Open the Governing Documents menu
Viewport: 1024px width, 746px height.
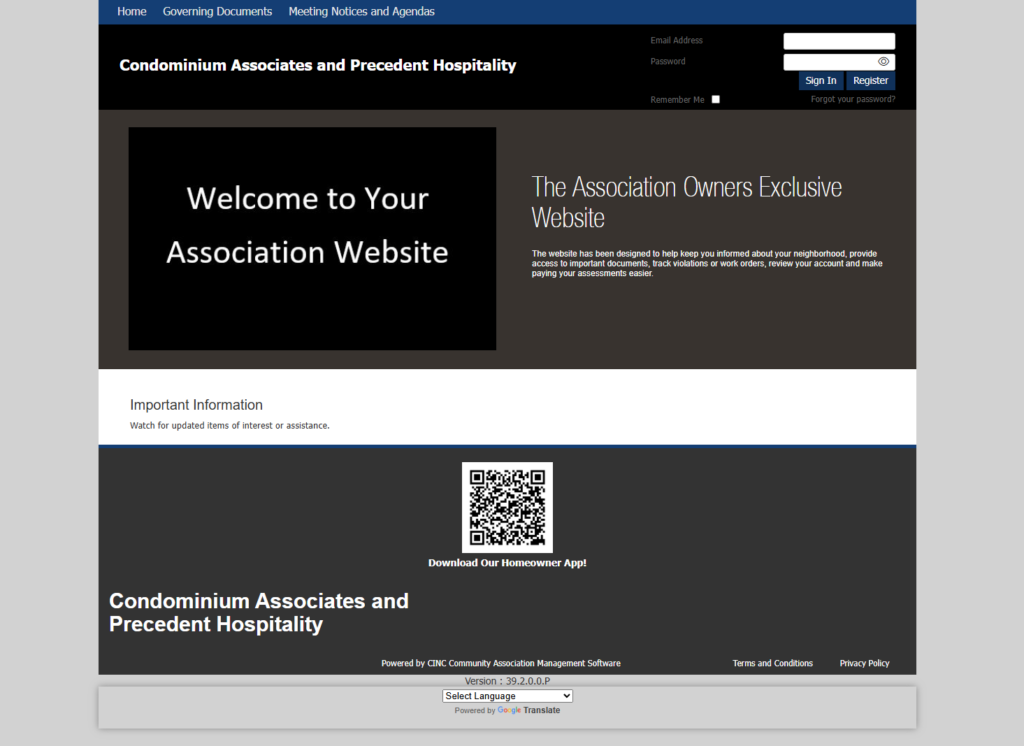pos(217,12)
